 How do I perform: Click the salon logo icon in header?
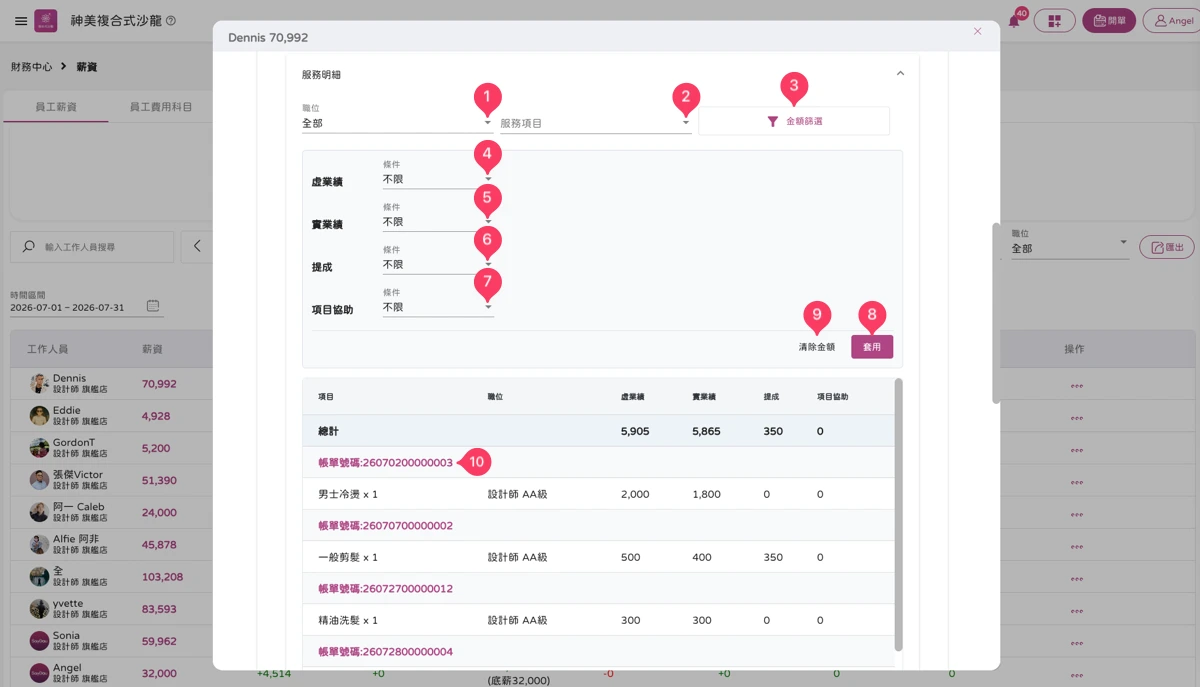coord(46,21)
